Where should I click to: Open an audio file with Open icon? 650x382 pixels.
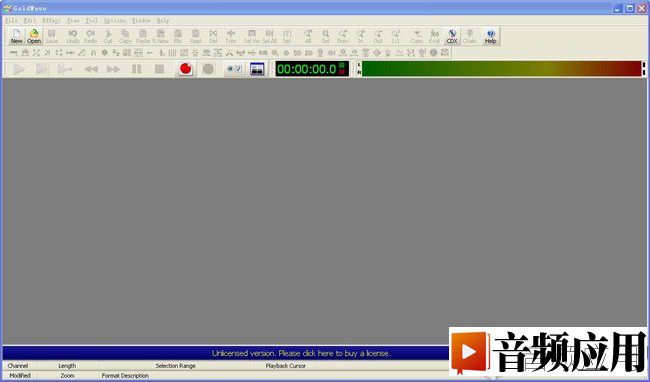click(x=34, y=36)
